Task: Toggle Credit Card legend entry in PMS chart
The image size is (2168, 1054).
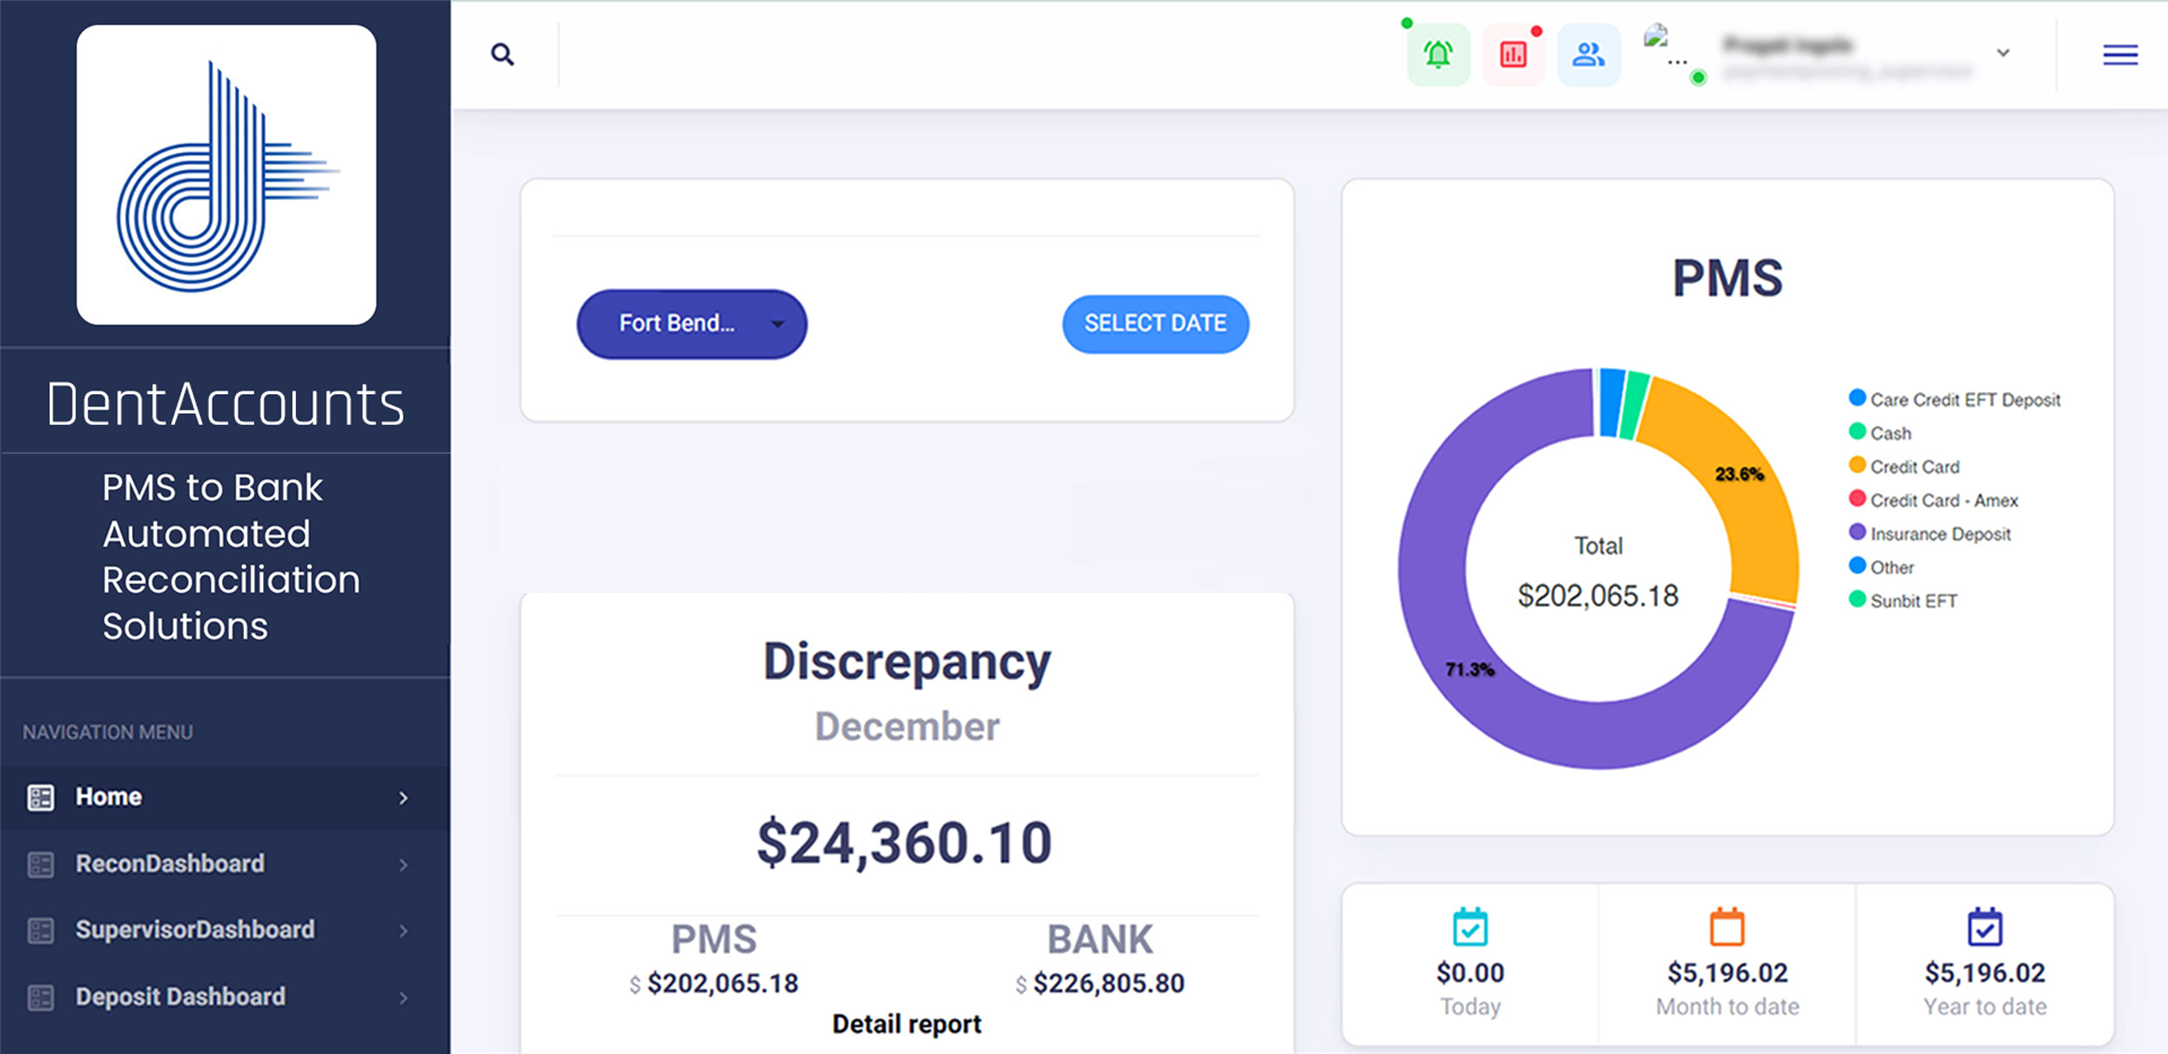Action: 1914,467
